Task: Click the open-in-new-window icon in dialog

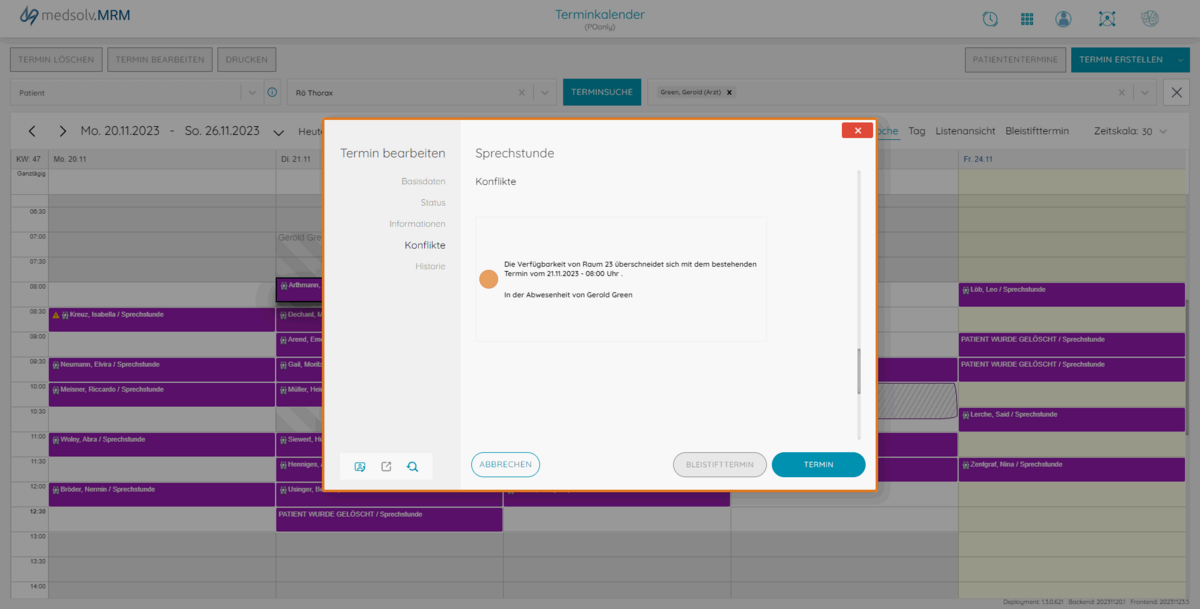Action: pyautogui.click(x=386, y=466)
